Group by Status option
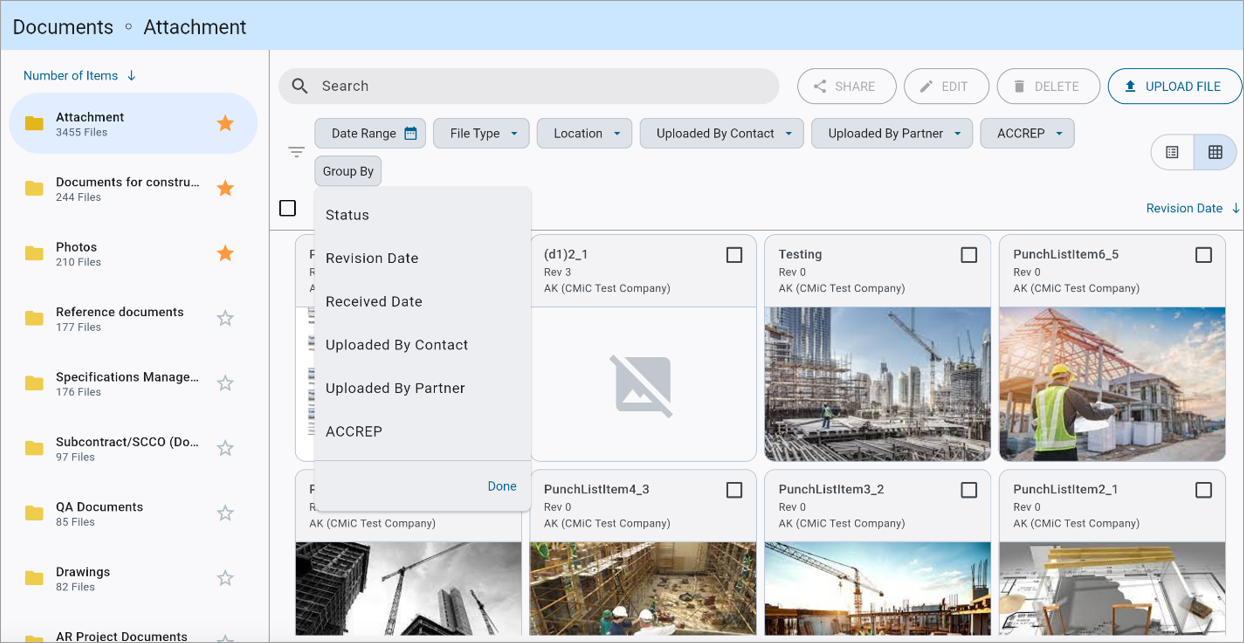Viewport: 1244px width, 643px height. pyautogui.click(x=422, y=215)
